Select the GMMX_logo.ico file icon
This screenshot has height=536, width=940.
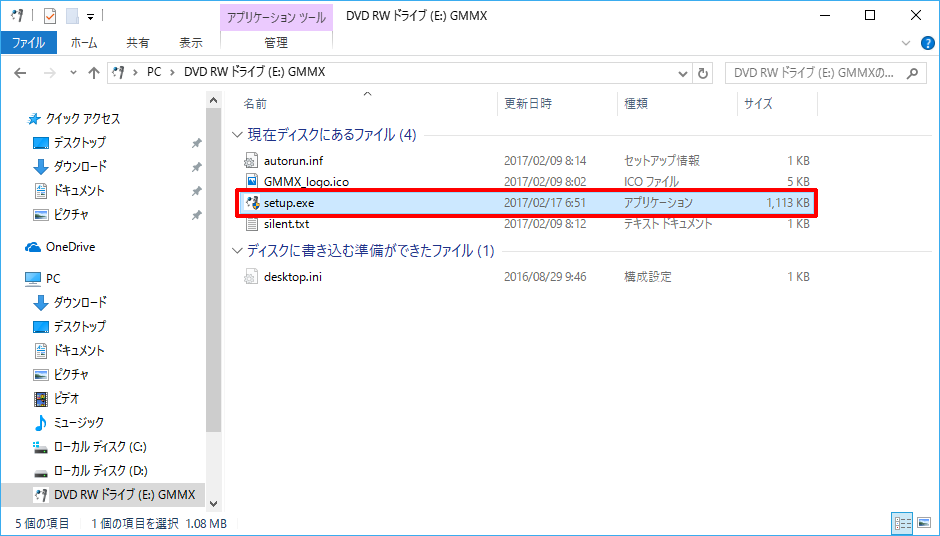coord(251,181)
